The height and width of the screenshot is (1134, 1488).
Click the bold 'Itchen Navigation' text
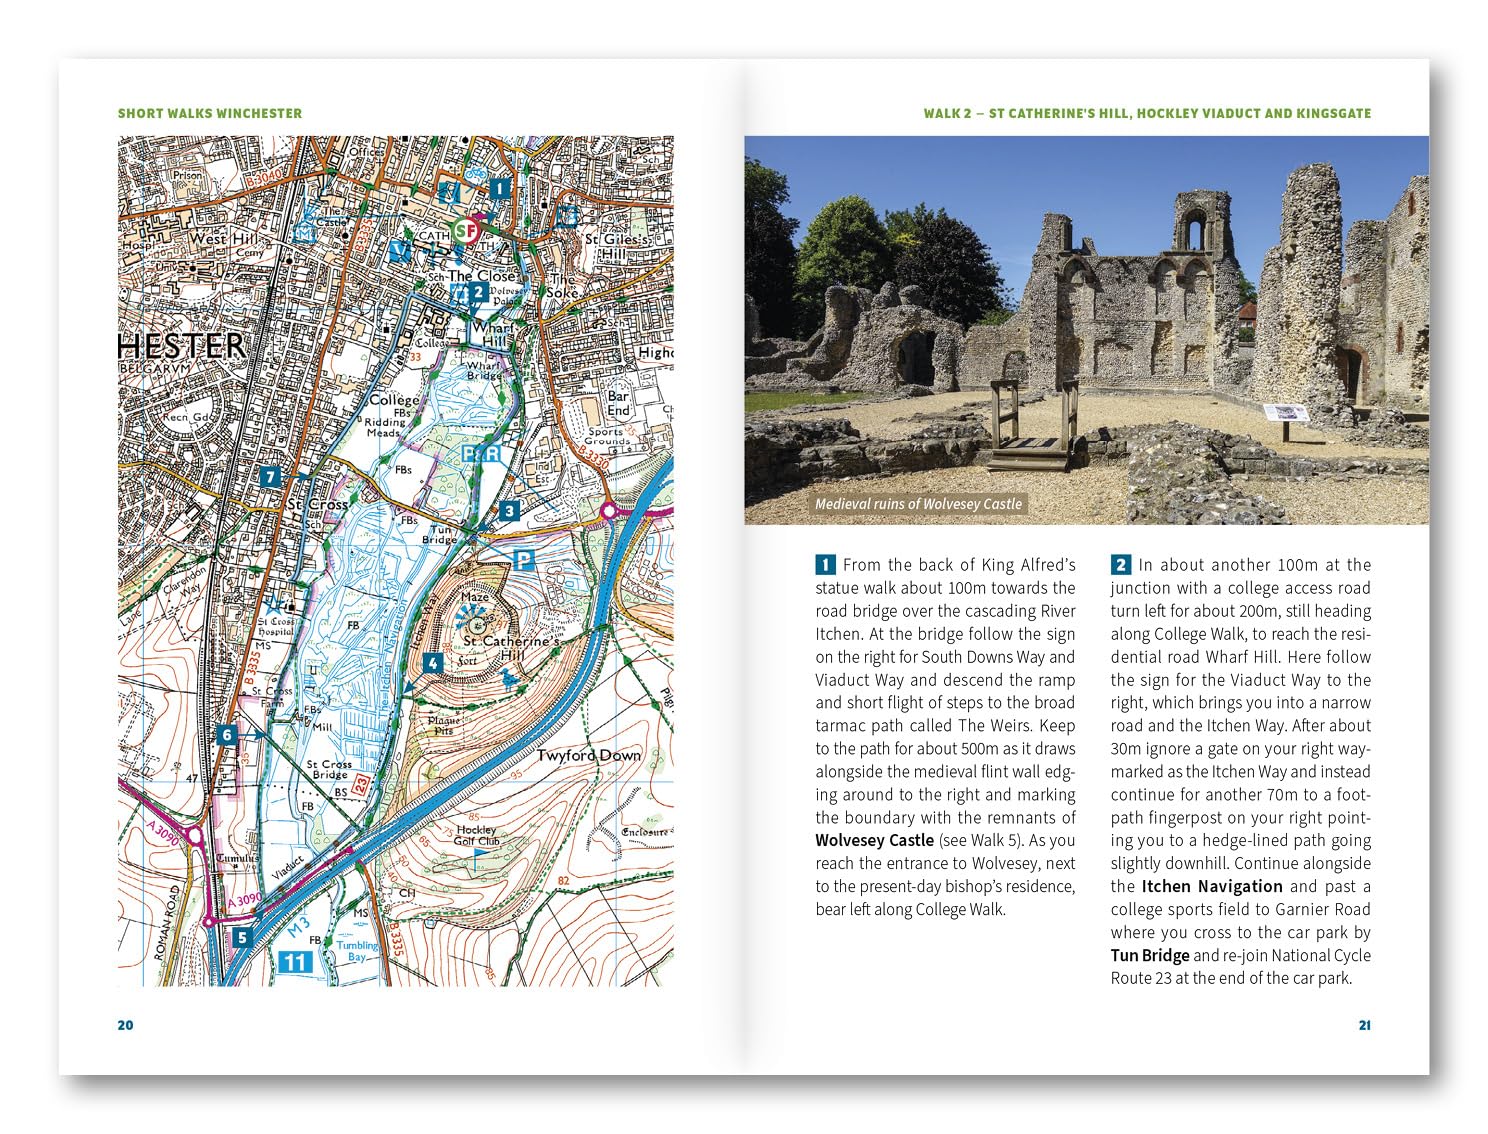tap(1211, 886)
